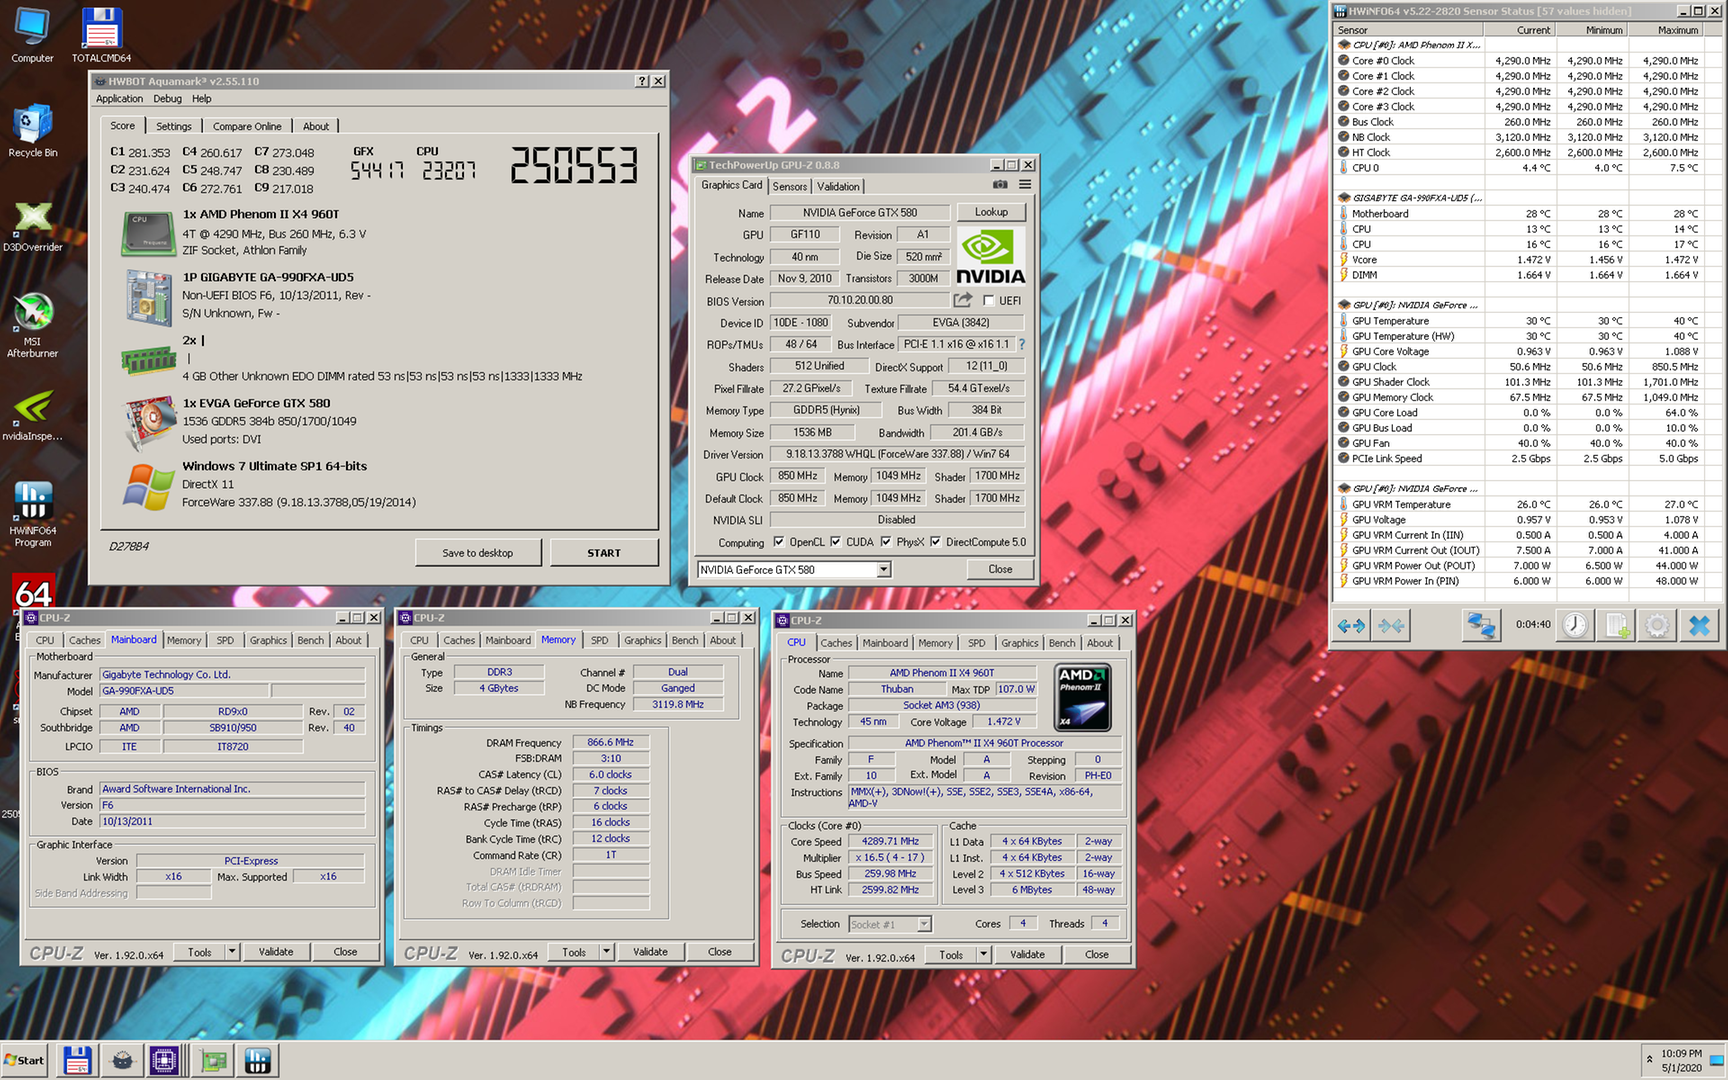Open Tools dropdown arrow in Mainboard CPU-Z

(232, 952)
